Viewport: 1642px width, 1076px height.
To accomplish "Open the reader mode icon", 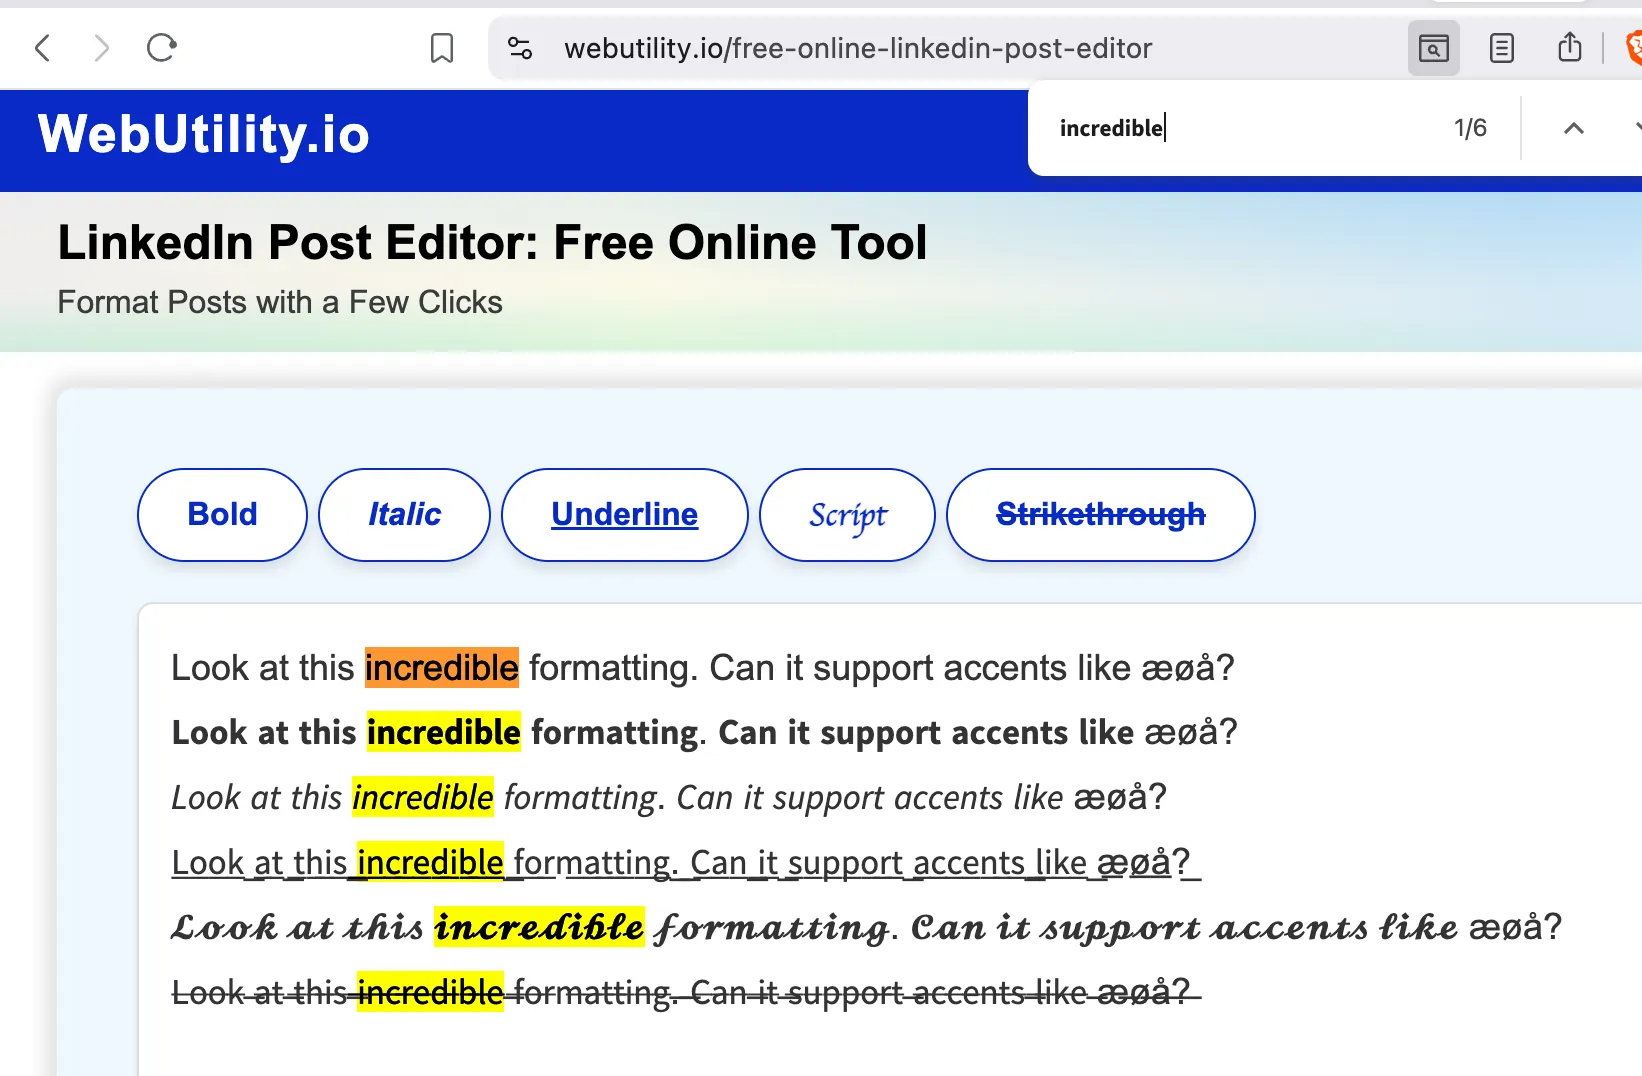I will coord(1501,48).
